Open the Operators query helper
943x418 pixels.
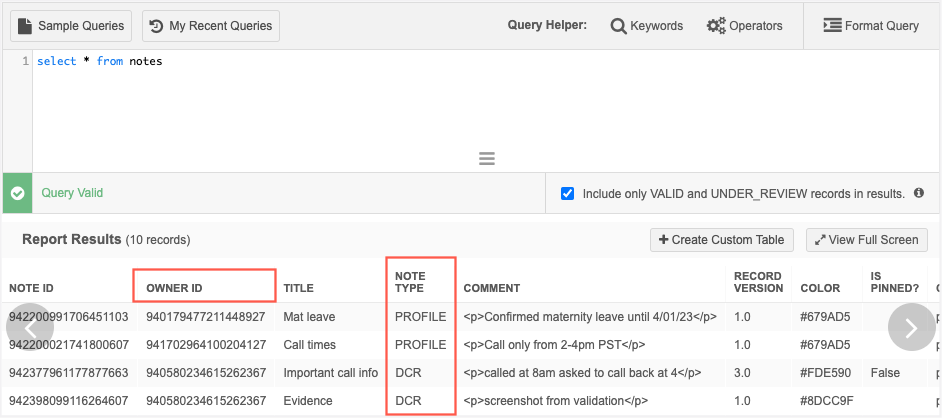(x=745, y=26)
